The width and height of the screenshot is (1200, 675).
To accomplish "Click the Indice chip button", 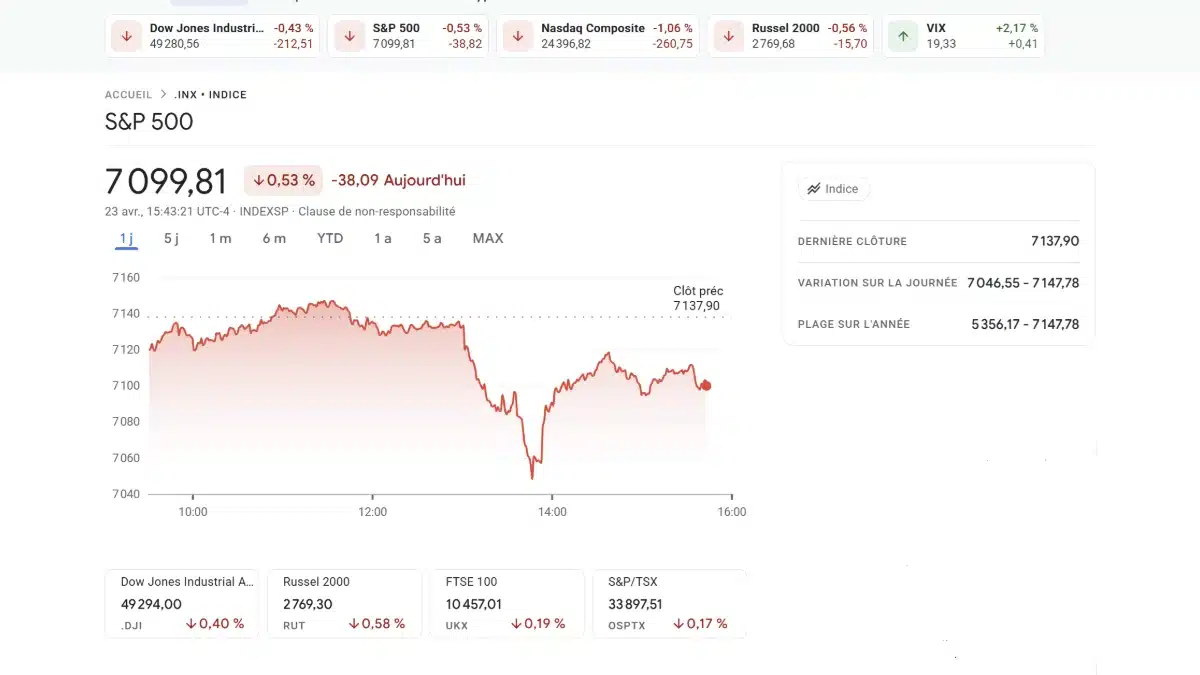I will pyautogui.click(x=834, y=189).
